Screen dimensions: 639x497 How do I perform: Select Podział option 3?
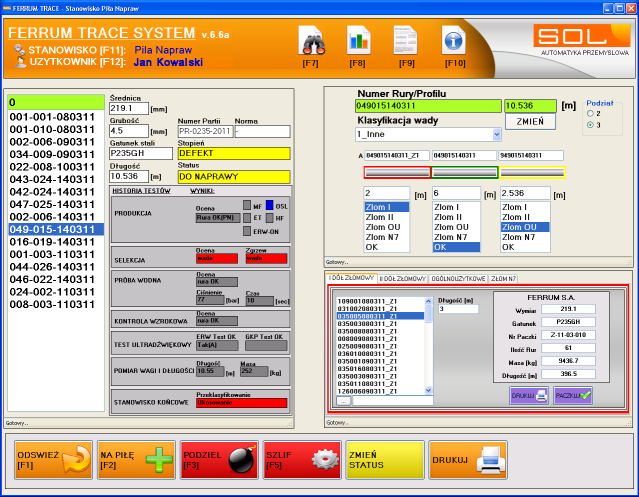(x=590, y=125)
